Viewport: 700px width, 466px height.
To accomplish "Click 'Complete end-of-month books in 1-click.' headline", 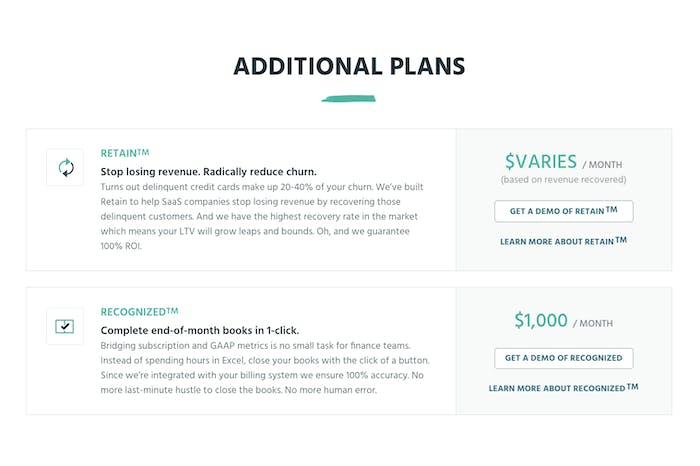I will click(200, 330).
